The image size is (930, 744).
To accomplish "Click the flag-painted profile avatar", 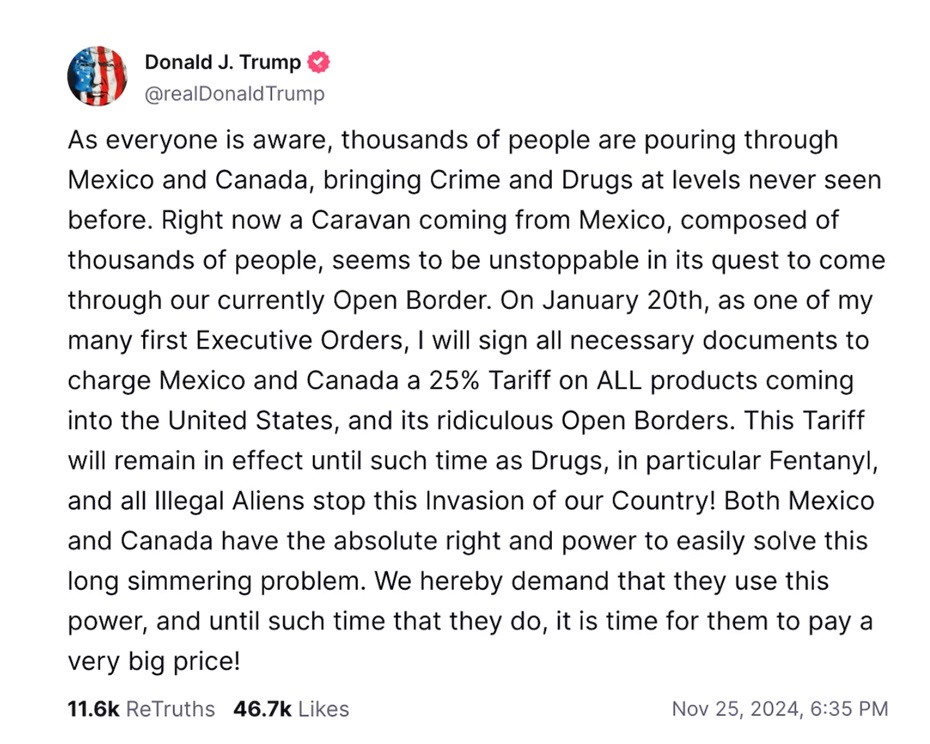I will coord(97,76).
